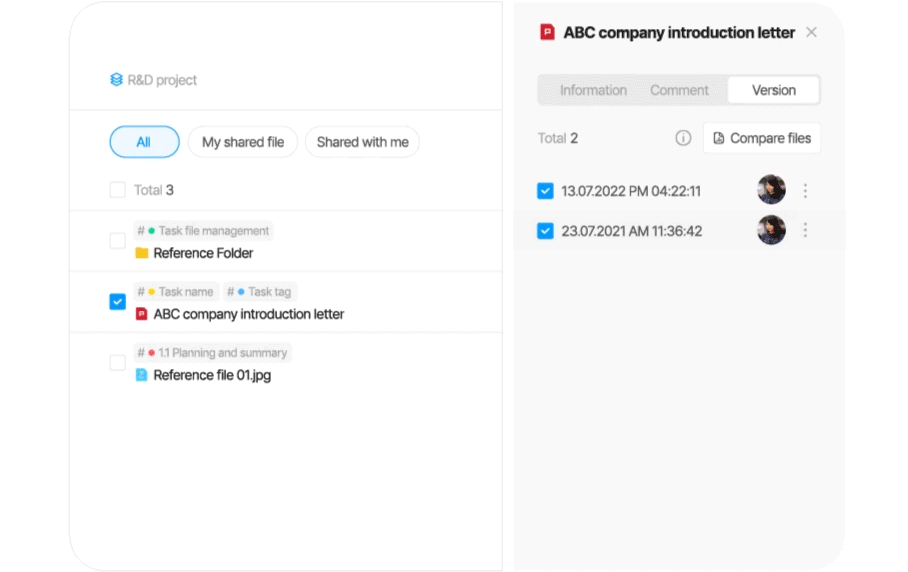
Task: Click the red file icon in list row
Action: (x=141, y=314)
